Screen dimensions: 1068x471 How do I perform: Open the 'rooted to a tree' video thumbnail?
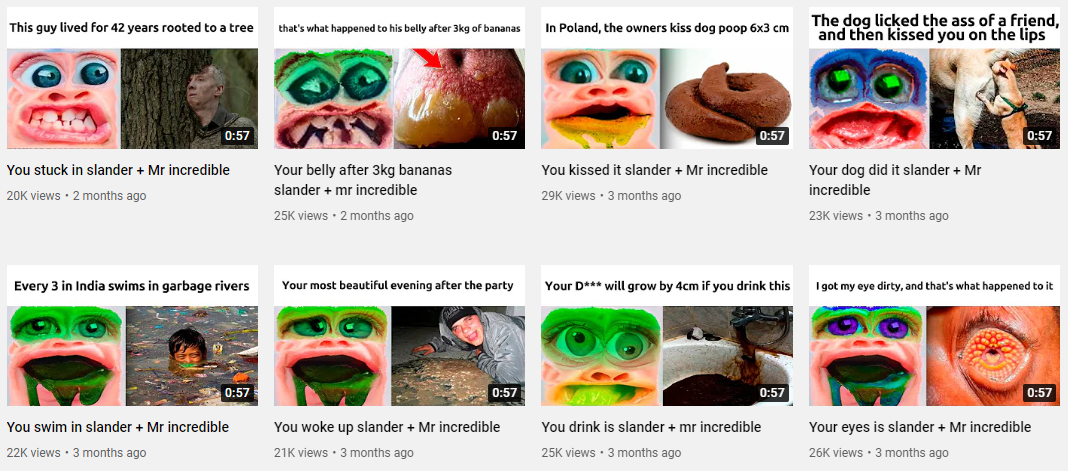pos(132,78)
